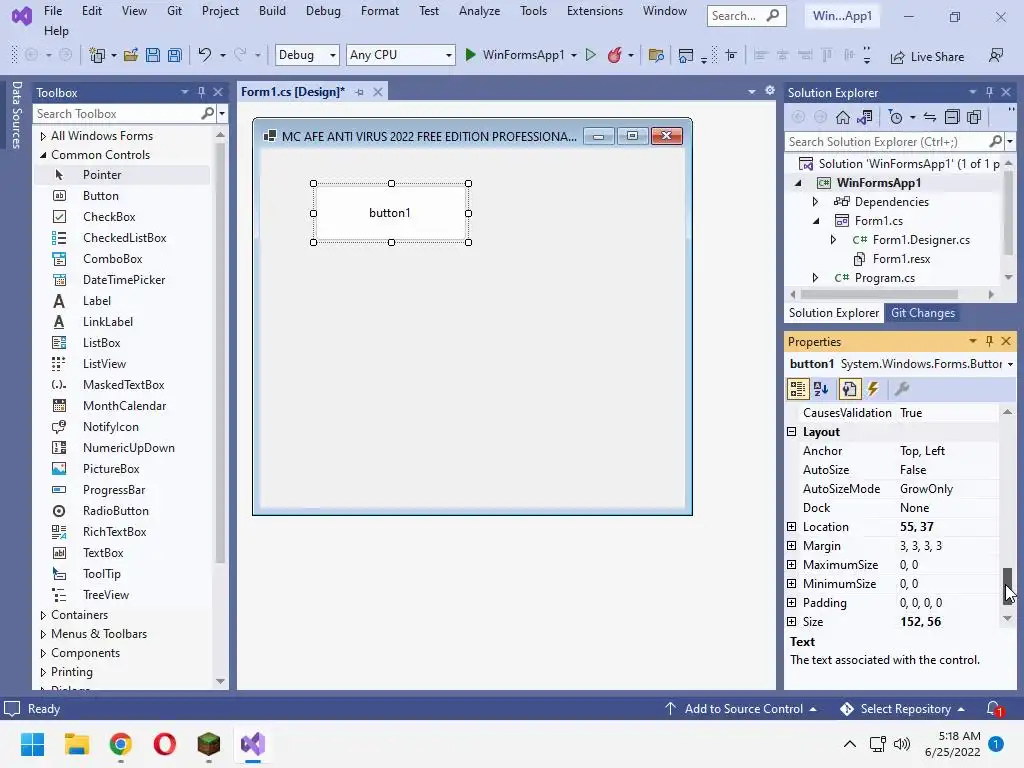Click the Undo arrow icon
The width and height of the screenshot is (1024, 768).
coord(205,55)
